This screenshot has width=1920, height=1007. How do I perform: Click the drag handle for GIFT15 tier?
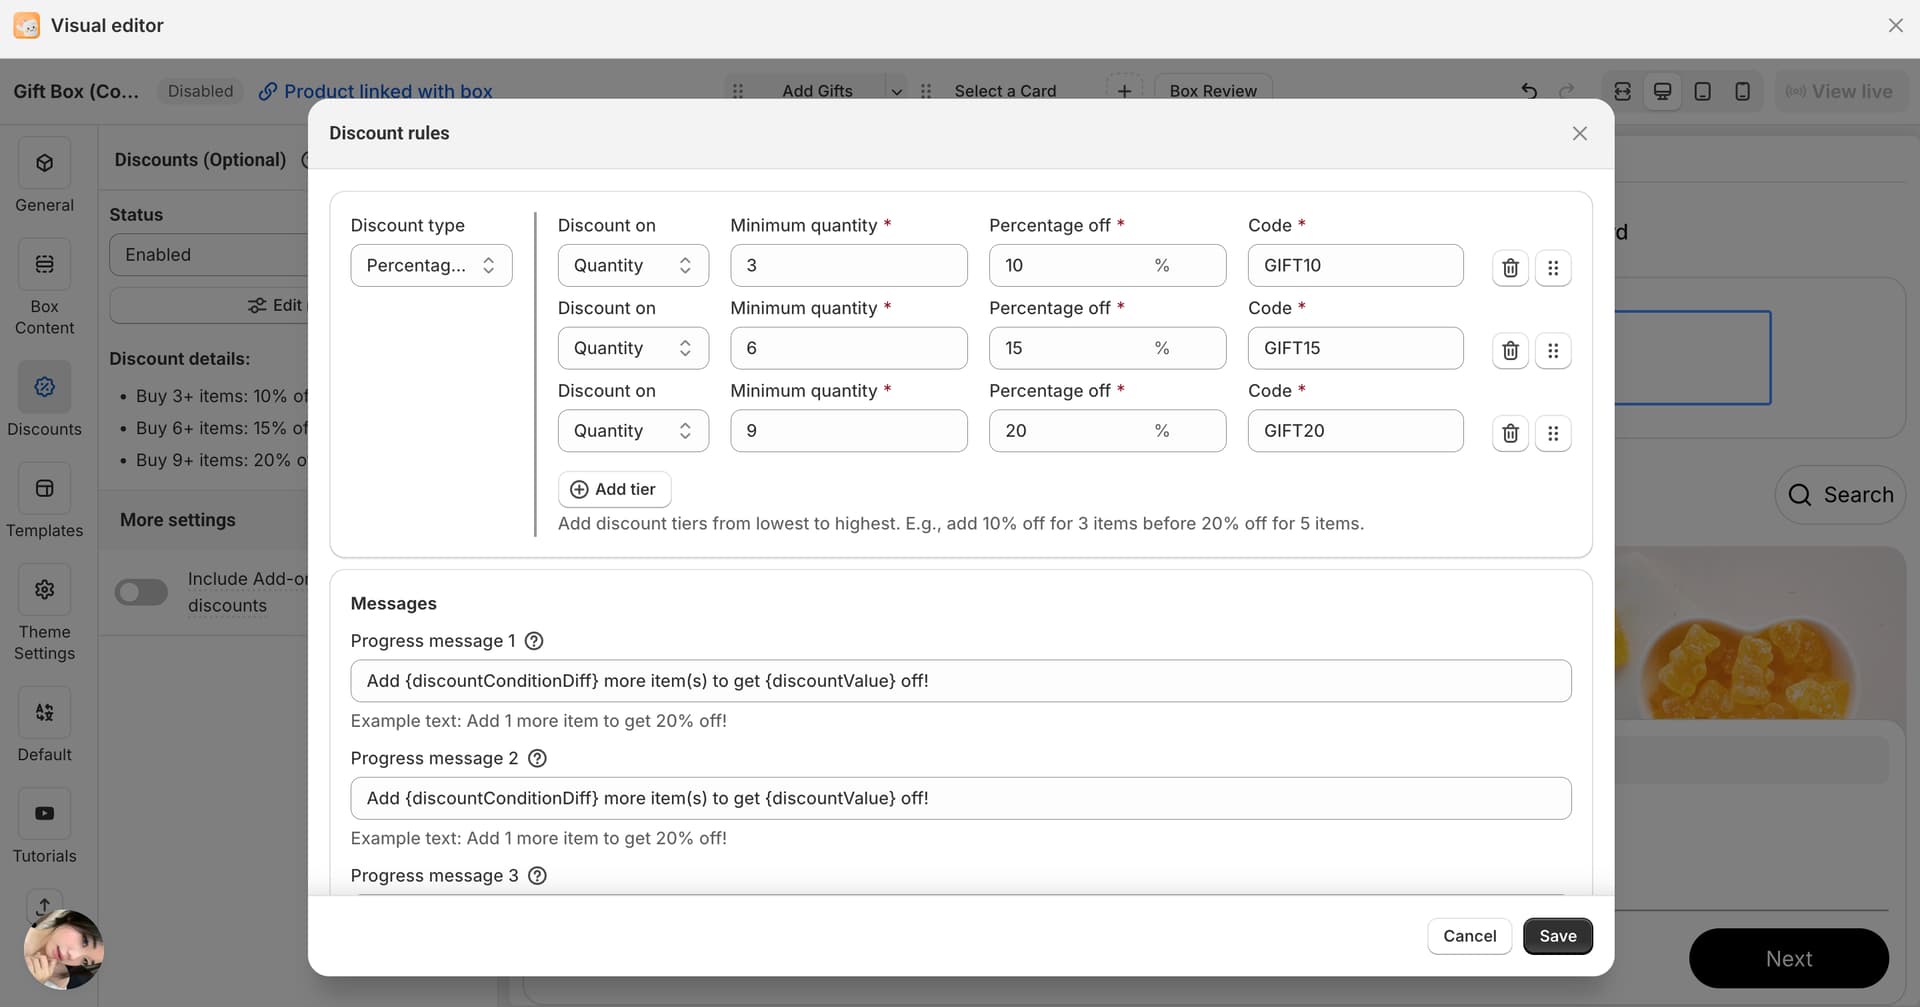click(x=1553, y=351)
